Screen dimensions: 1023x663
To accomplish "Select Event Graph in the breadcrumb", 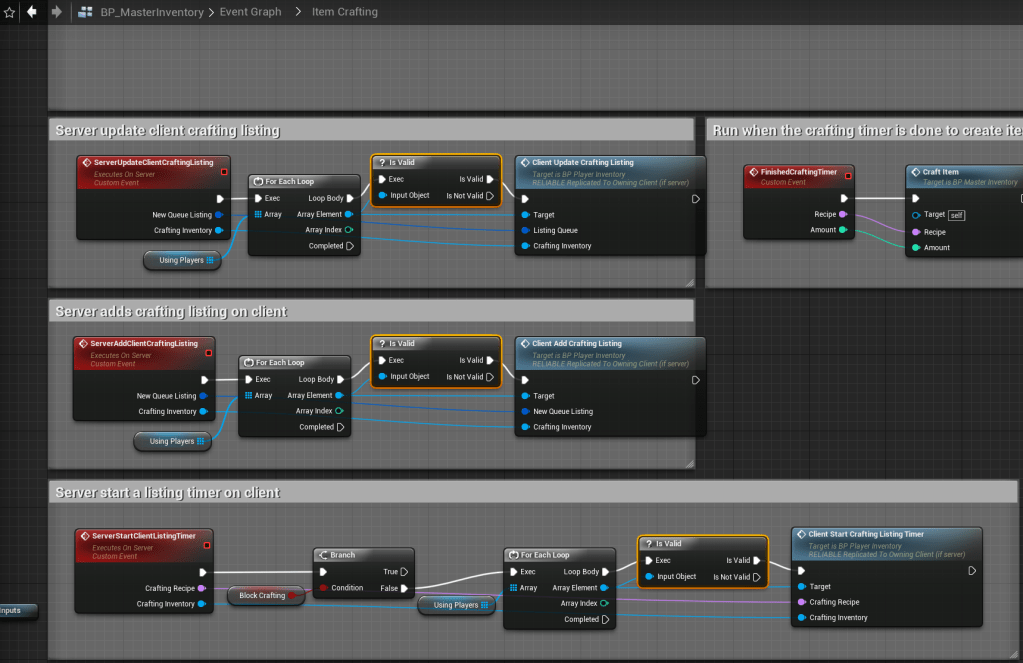I will 250,12.
